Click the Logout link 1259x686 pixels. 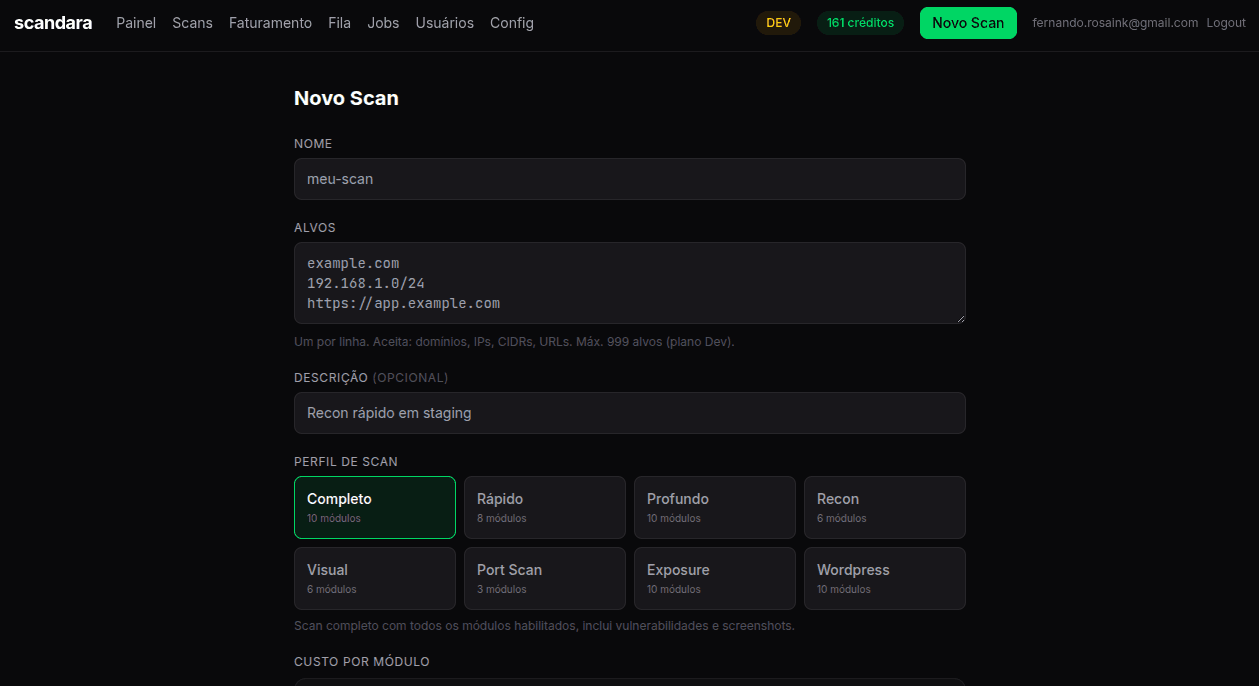pos(1226,23)
